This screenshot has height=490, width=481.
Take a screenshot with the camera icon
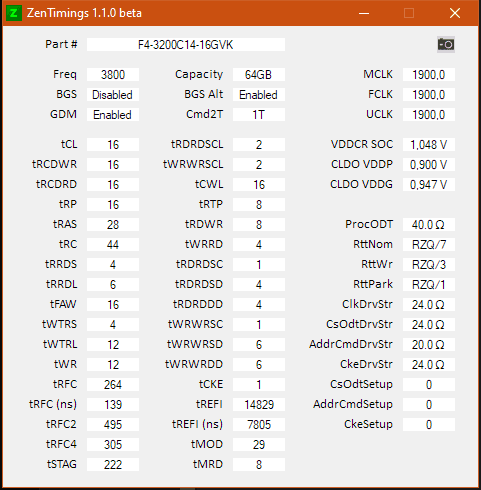(x=446, y=44)
